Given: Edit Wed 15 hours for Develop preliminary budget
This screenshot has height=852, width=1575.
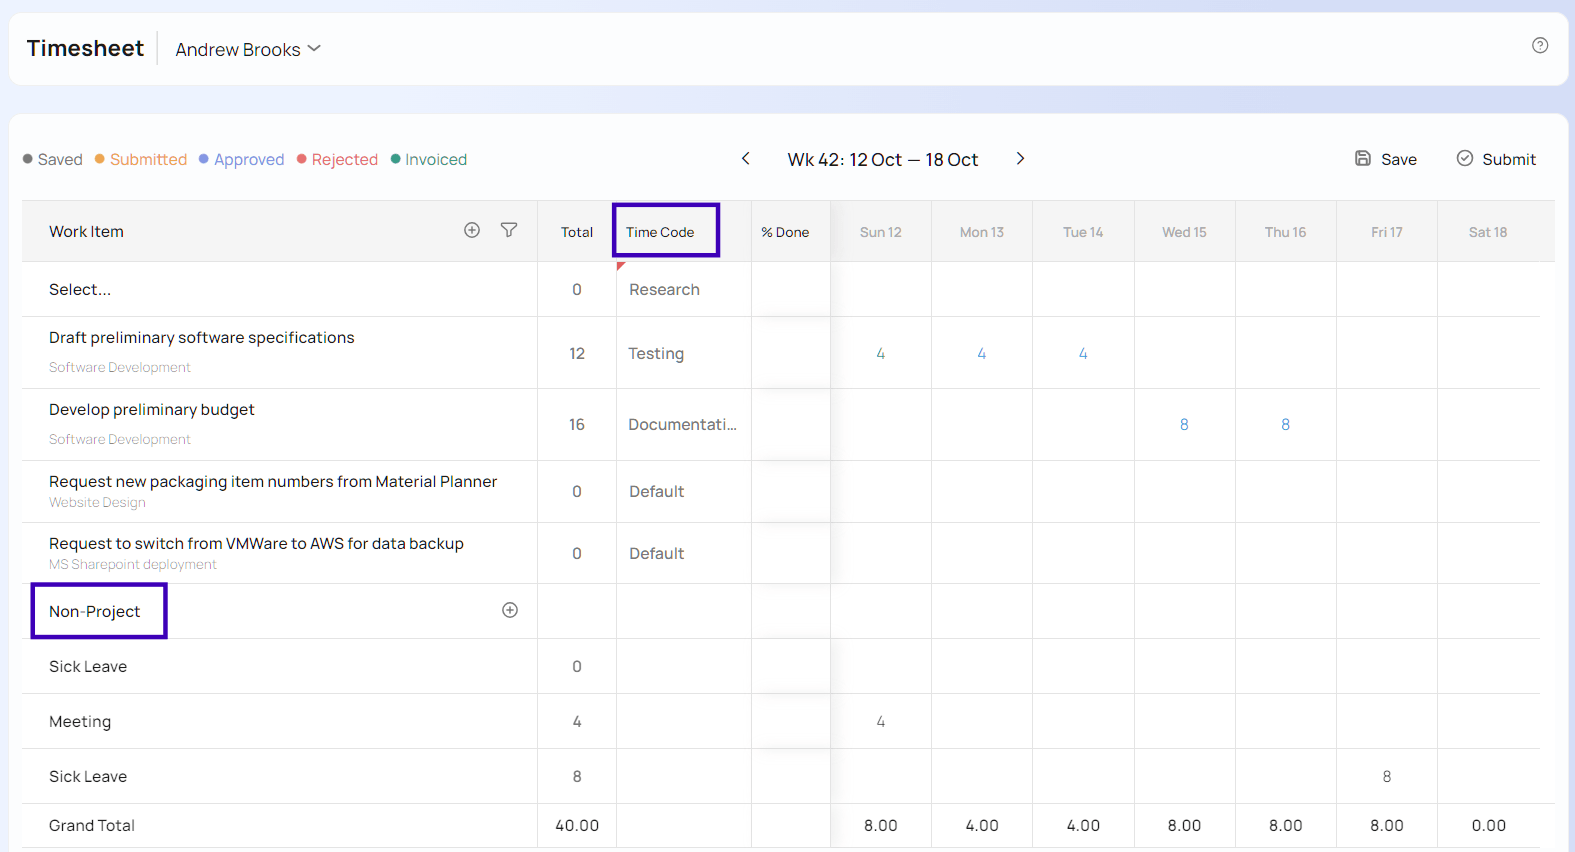Looking at the screenshot, I should pyautogui.click(x=1184, y=424).
